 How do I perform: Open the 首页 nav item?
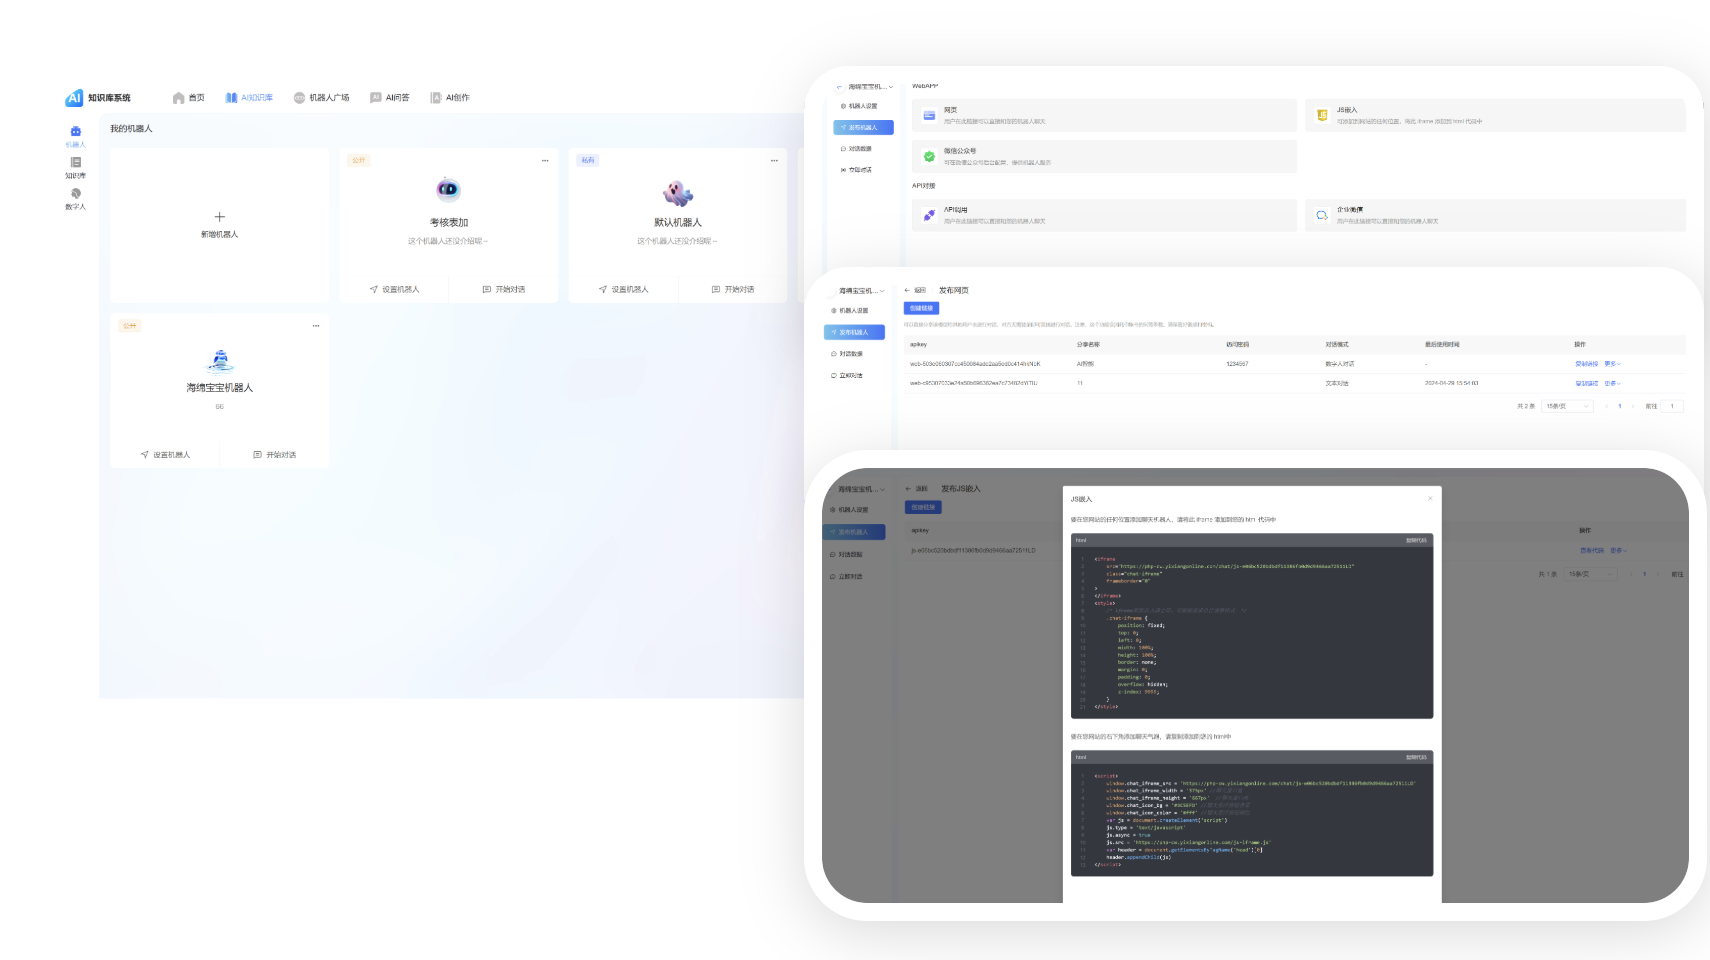click(189, 98)
